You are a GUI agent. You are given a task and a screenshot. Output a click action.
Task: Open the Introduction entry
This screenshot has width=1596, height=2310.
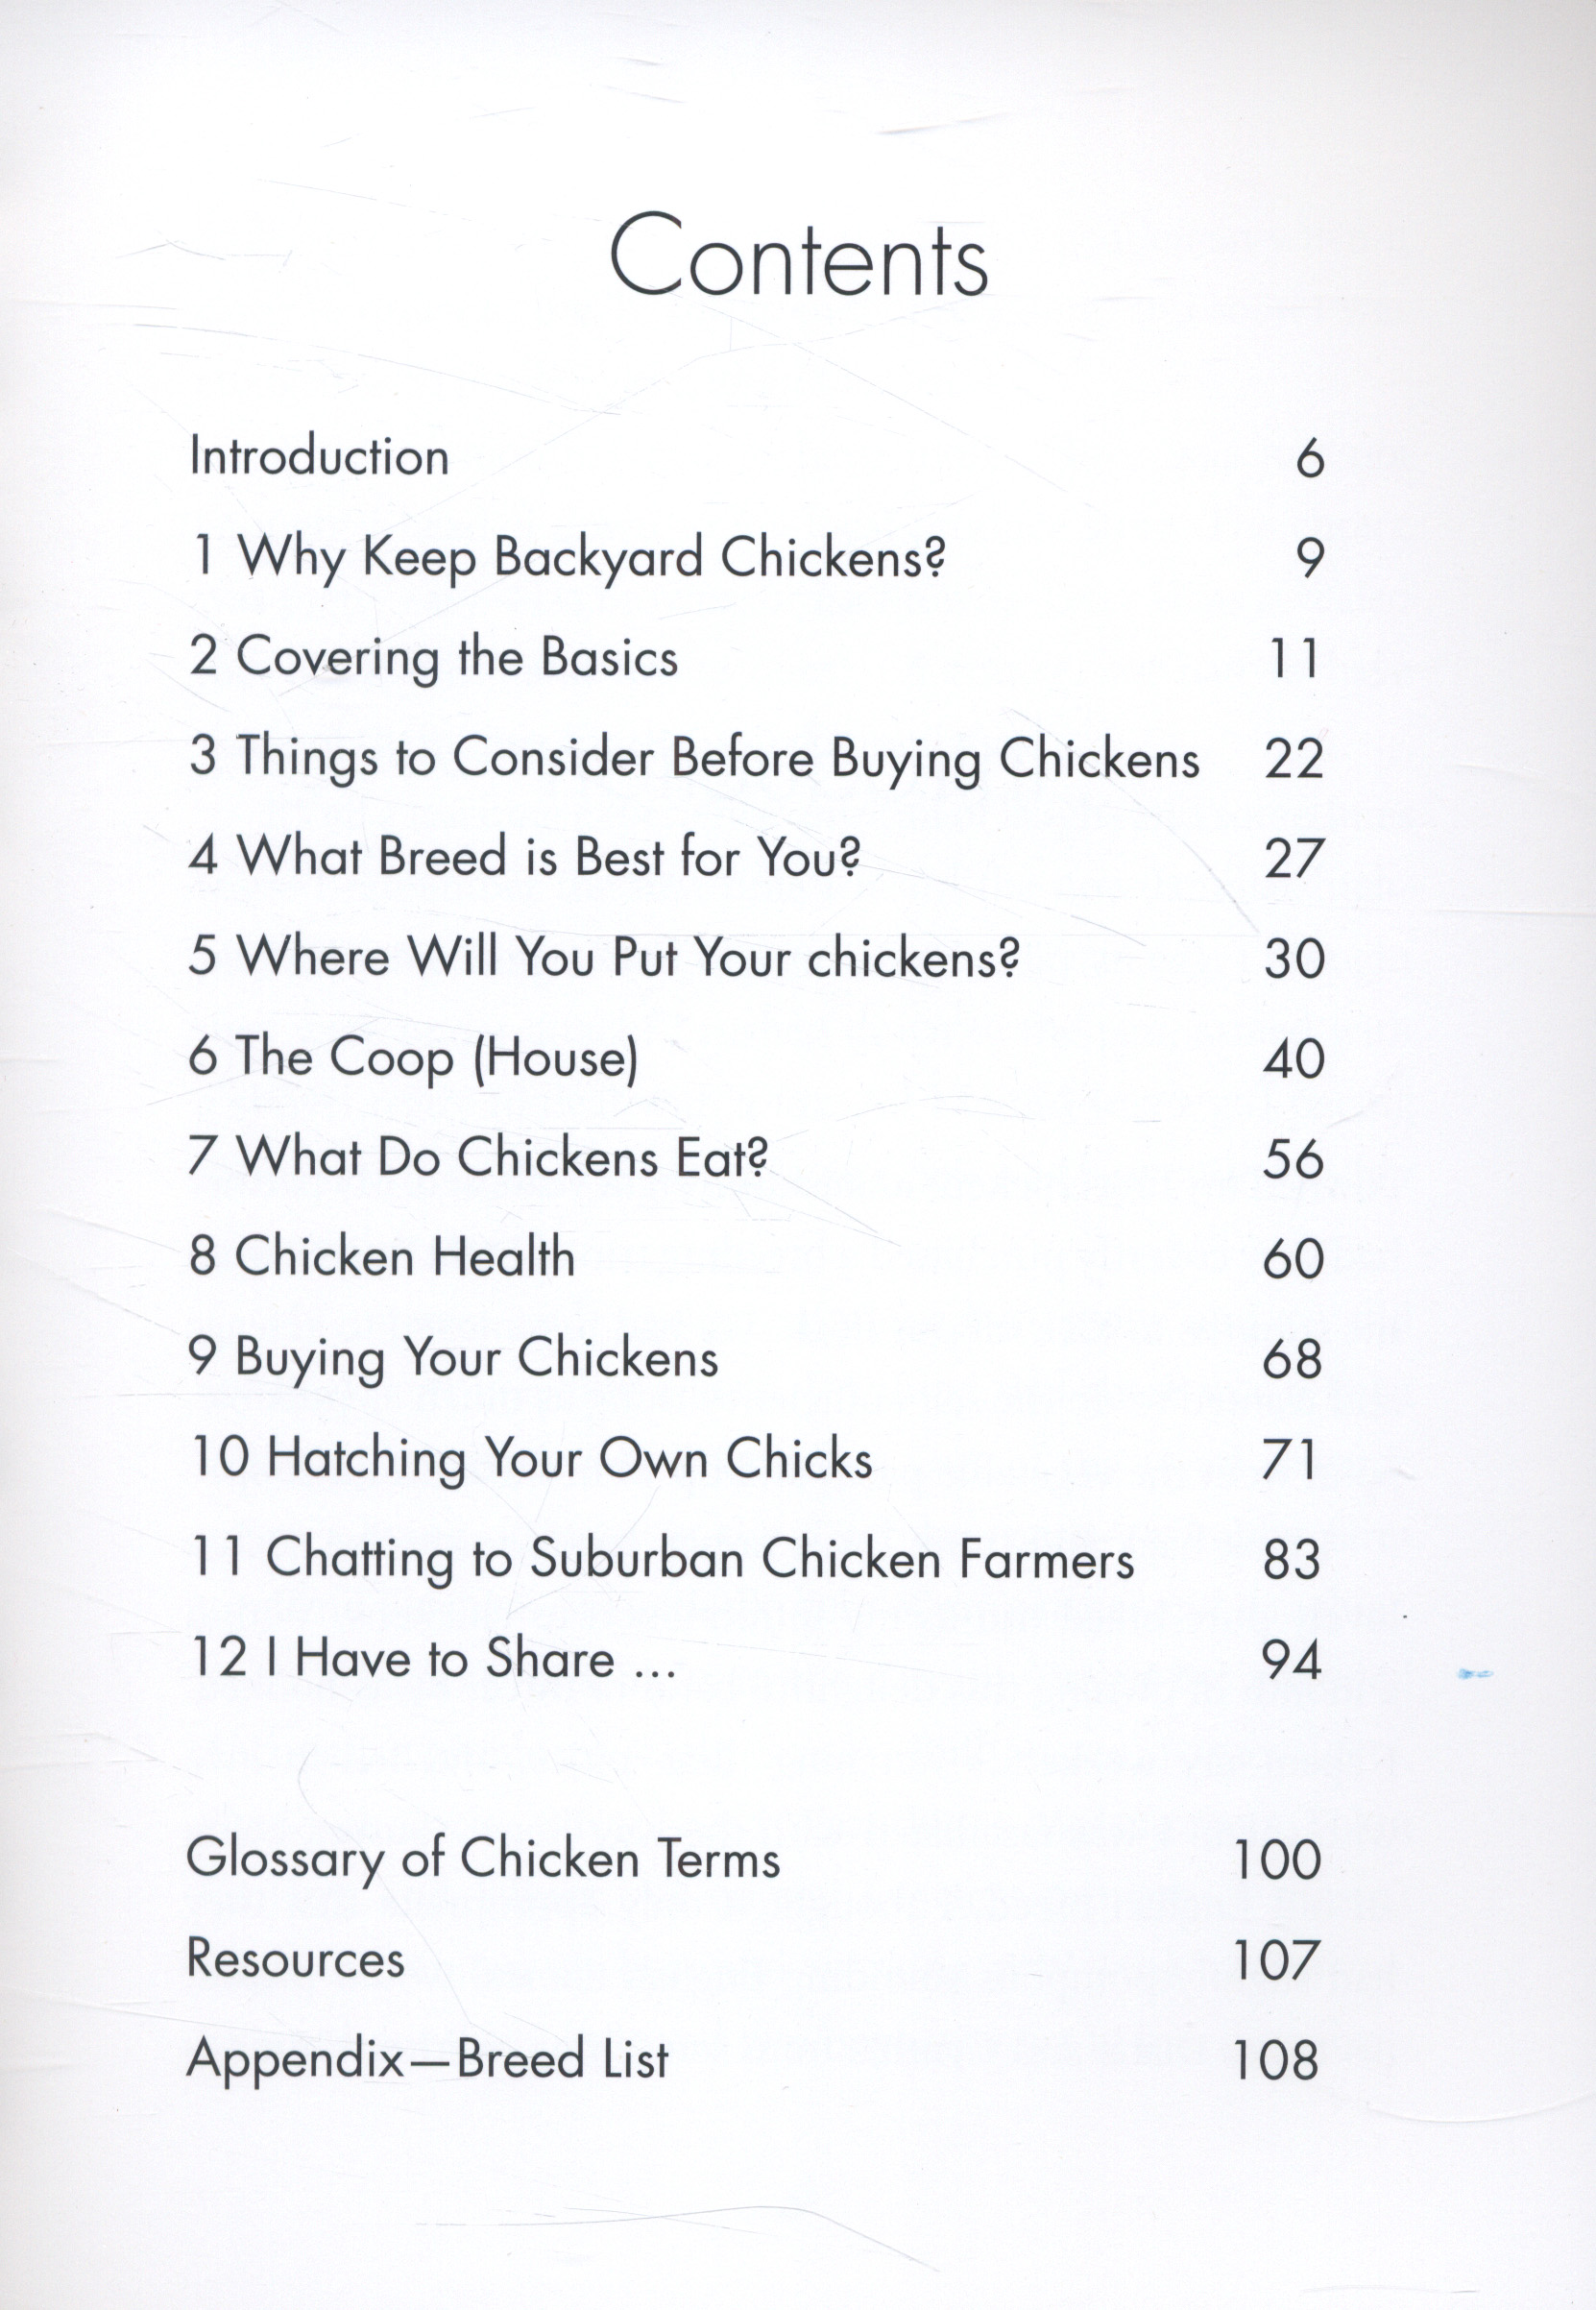point(319,457)
